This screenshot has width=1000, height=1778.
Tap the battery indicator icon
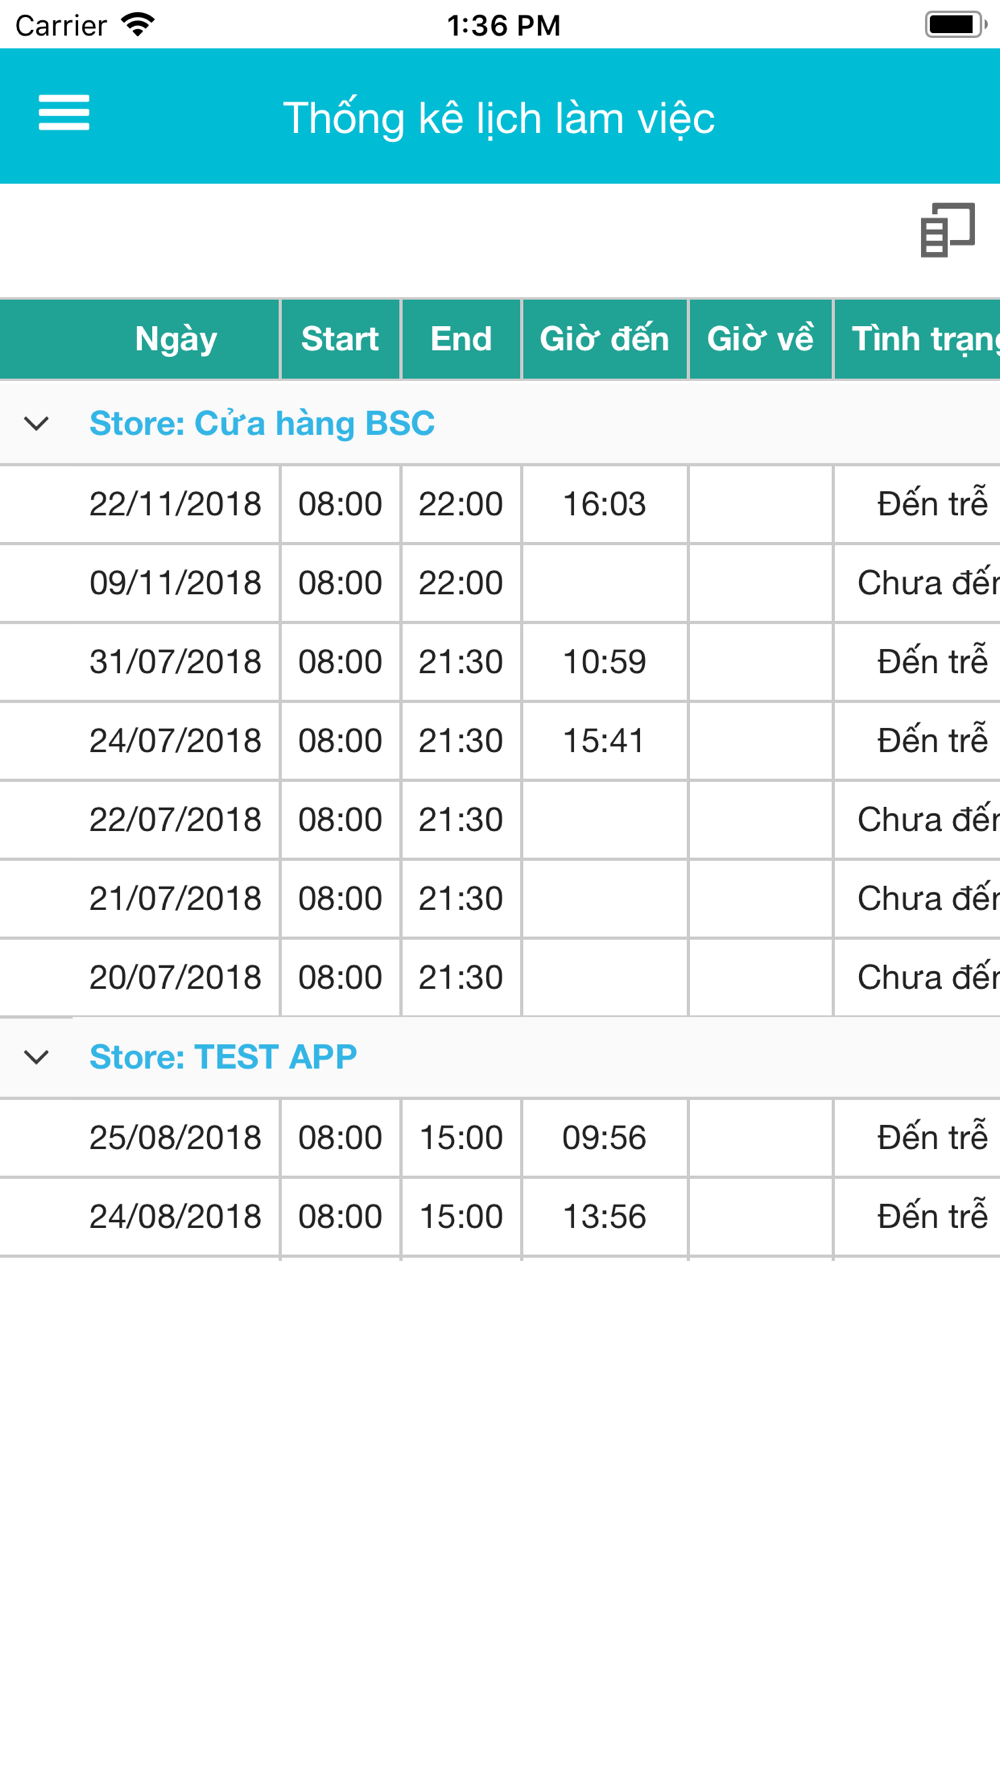(x=954, y=24)
